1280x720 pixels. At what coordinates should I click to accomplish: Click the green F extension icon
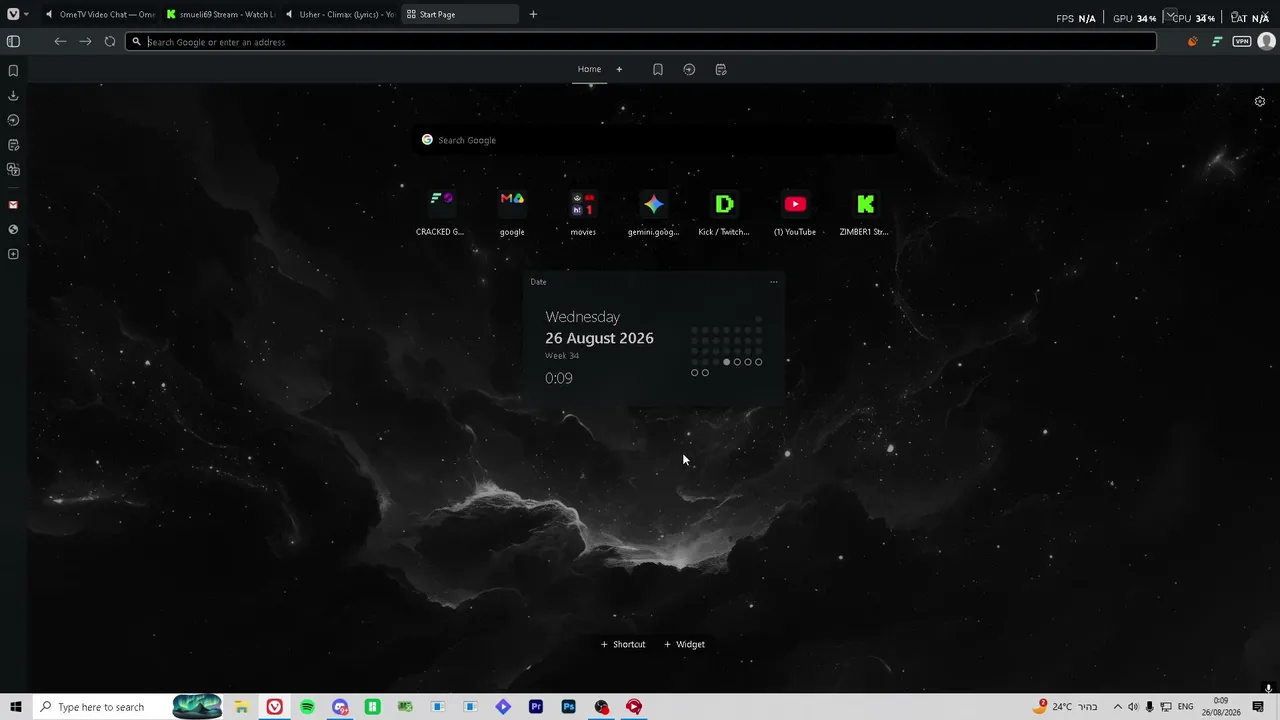coord(1217,41)
